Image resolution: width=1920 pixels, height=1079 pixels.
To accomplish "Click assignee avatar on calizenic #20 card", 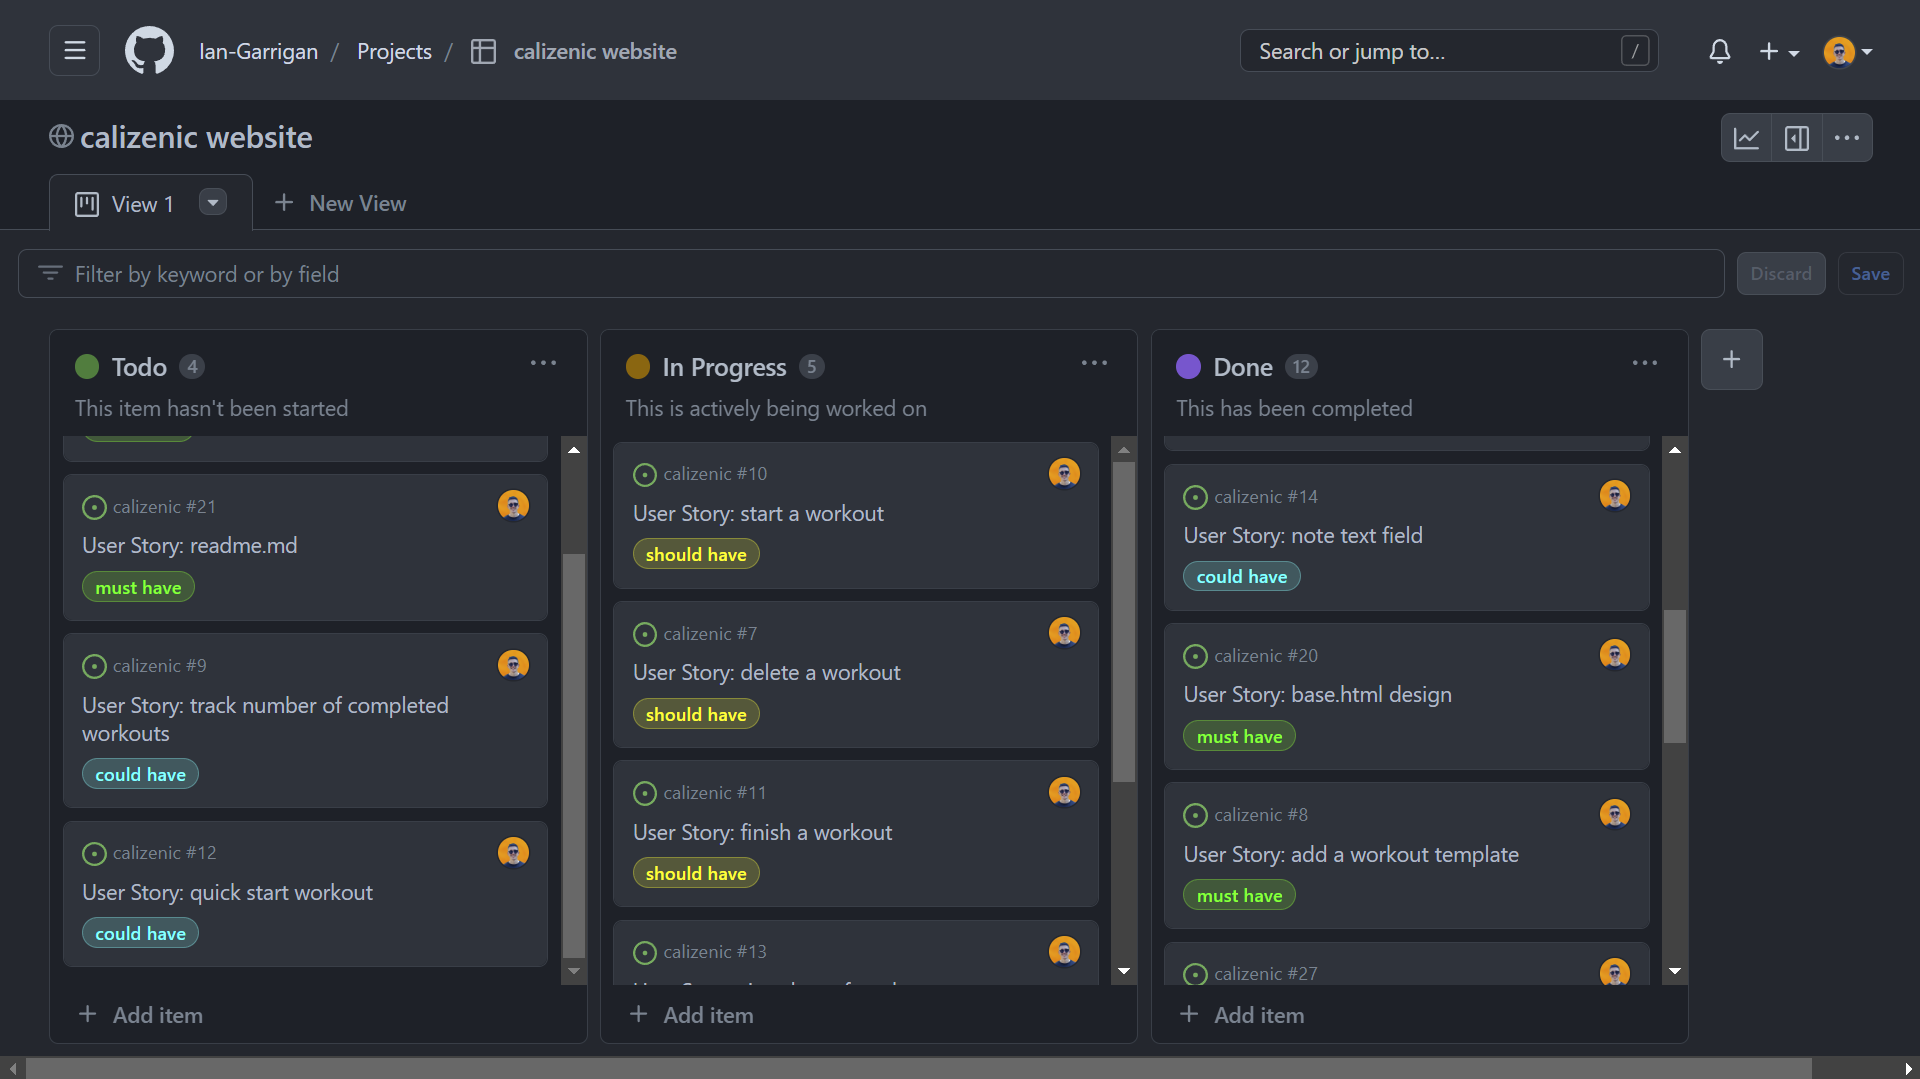I will (1615, 654).
